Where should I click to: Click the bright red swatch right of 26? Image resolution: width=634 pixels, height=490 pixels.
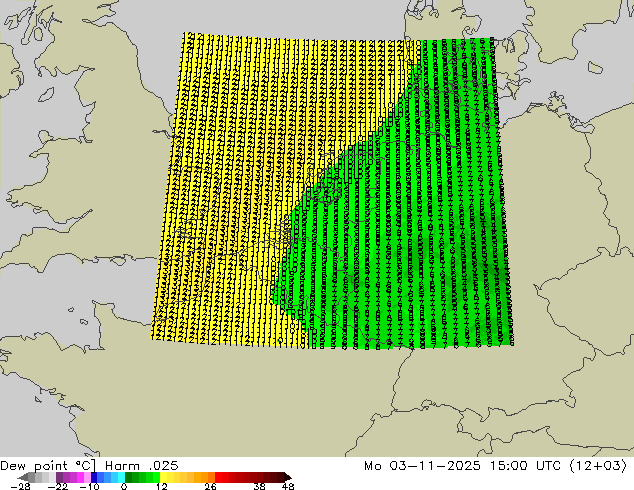coord(218,477)
